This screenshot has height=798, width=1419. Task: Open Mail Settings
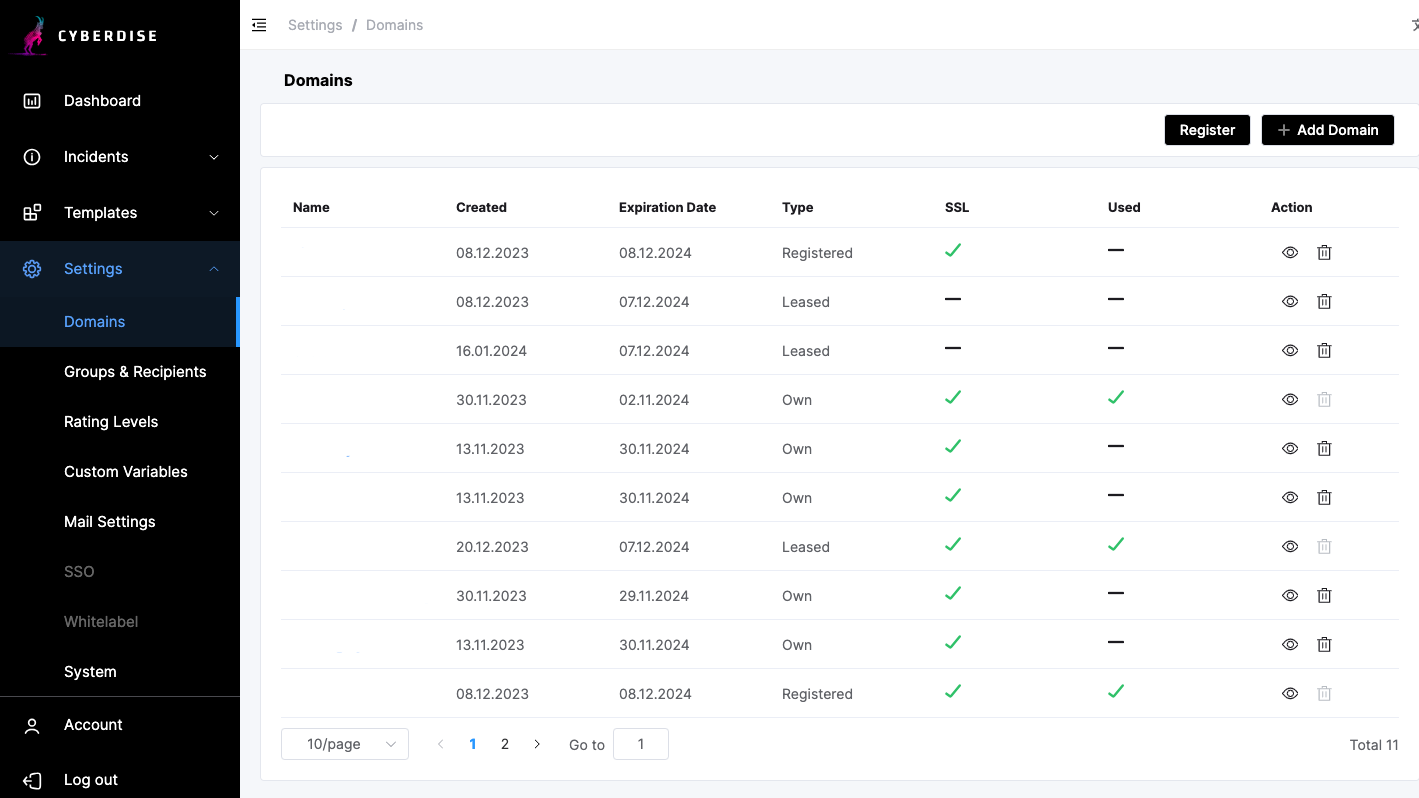[120, 522]
